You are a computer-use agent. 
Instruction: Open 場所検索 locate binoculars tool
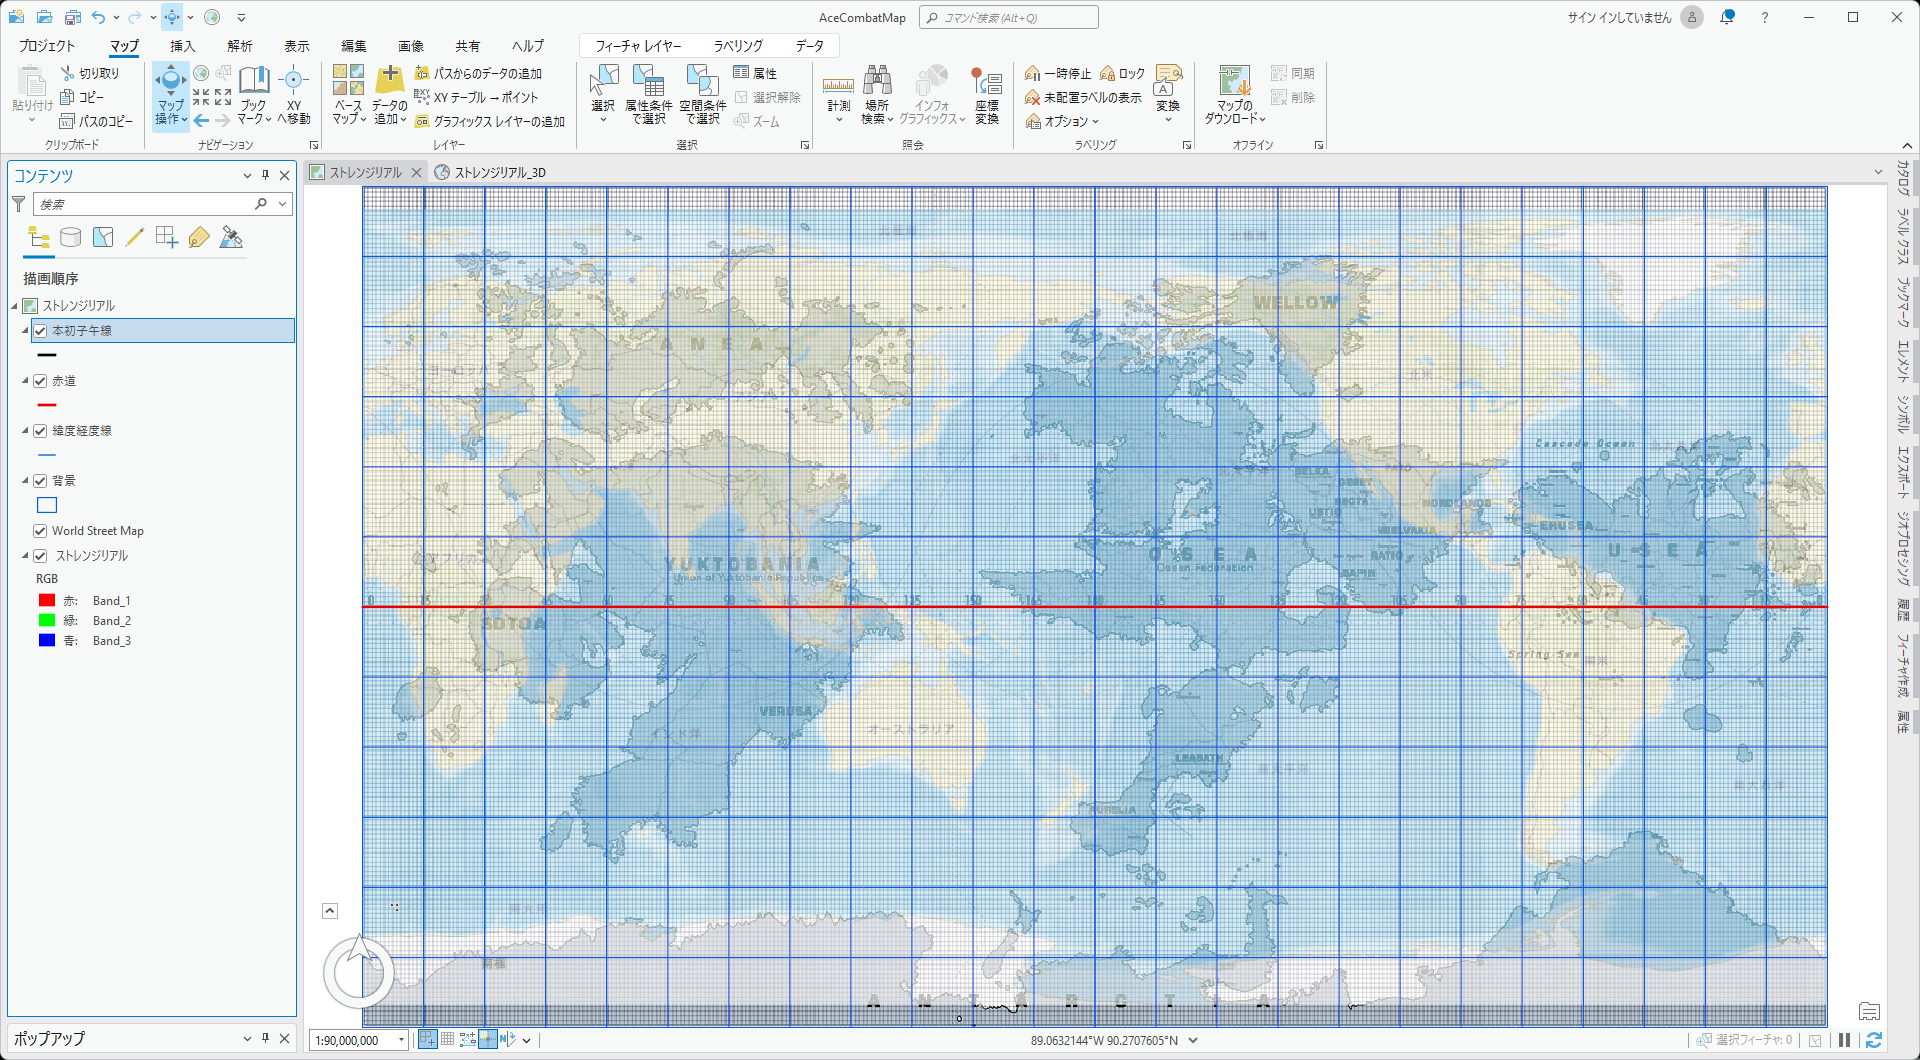(877, 96)
